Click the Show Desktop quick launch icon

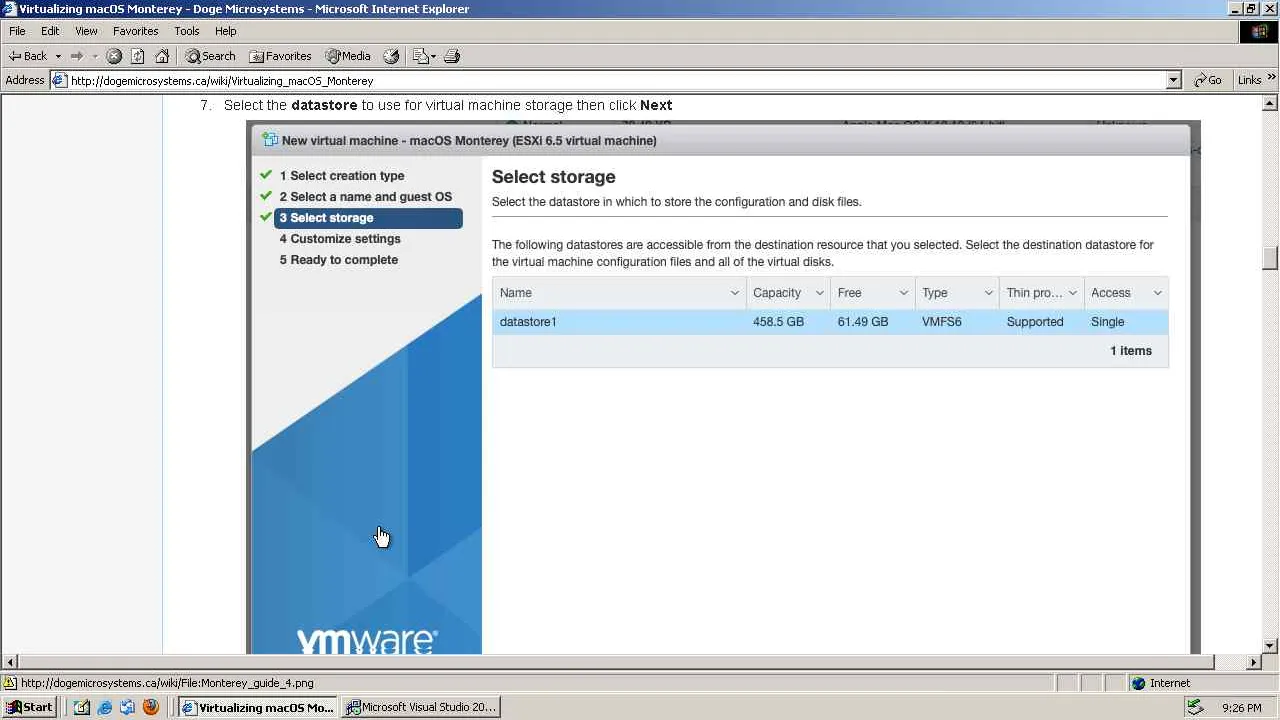click(x=82, y=707)
